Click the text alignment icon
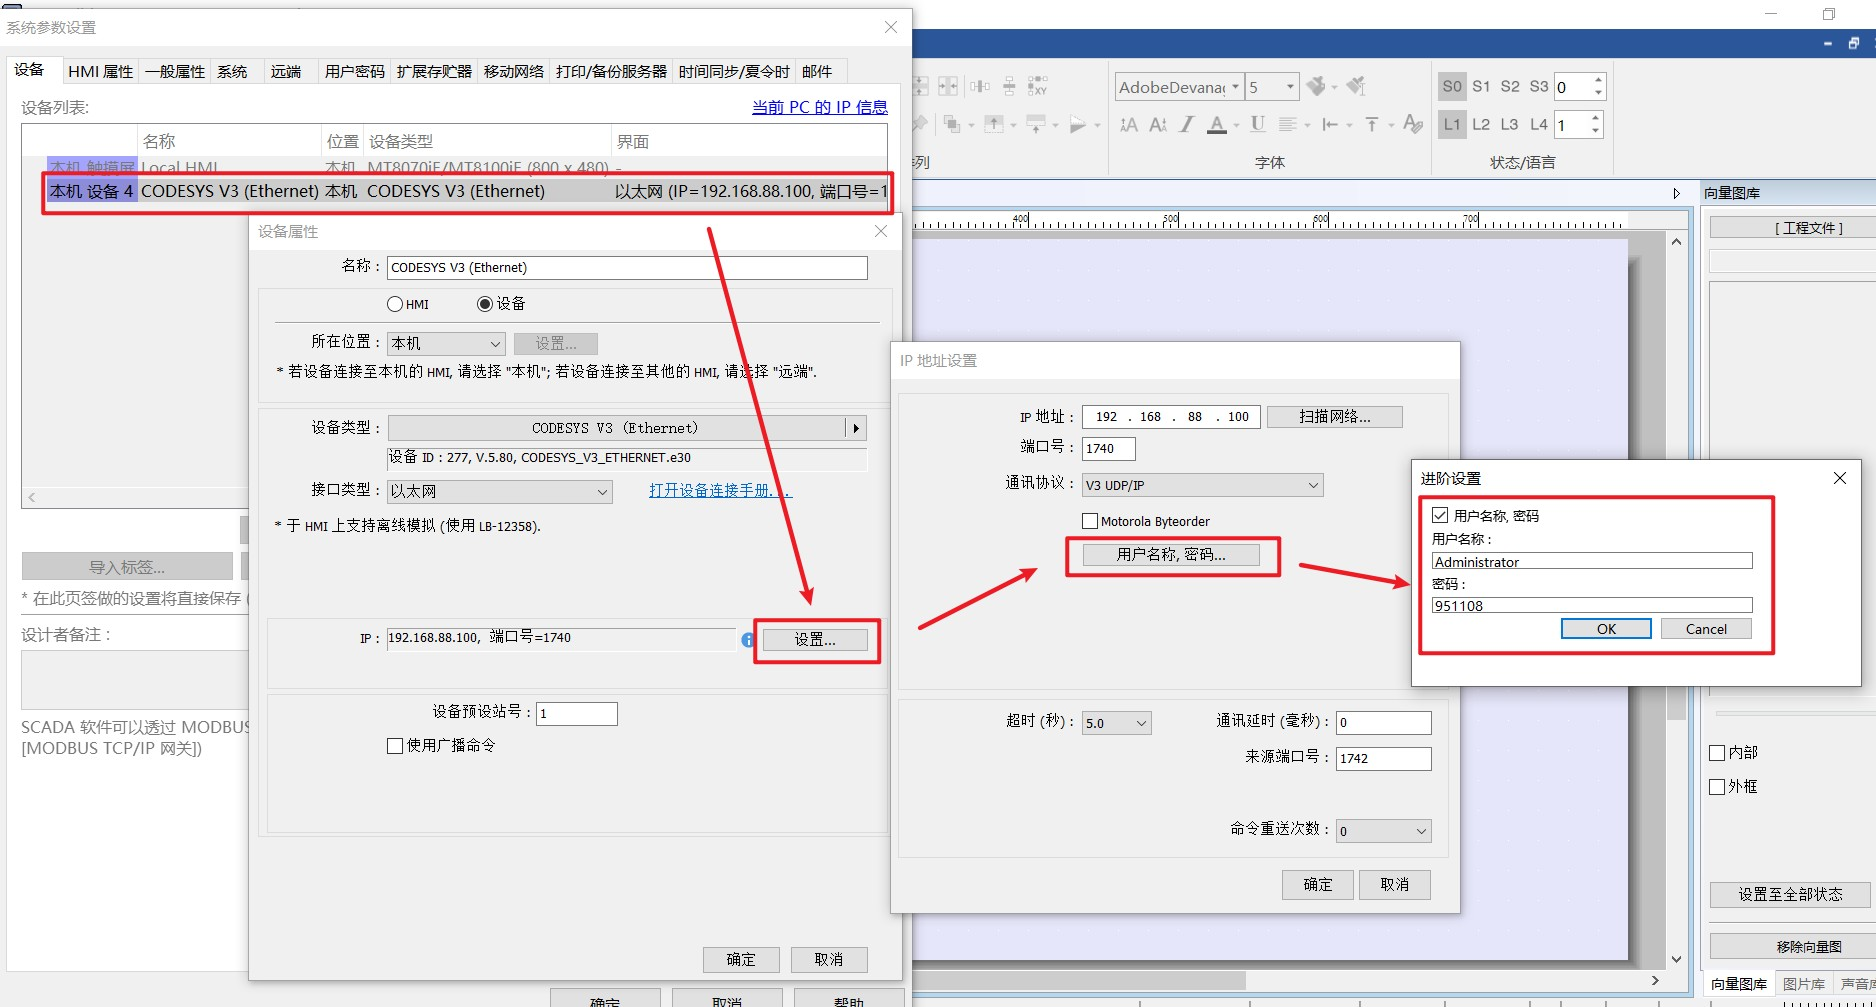1876x1007 pixels. click(1288, 125)
